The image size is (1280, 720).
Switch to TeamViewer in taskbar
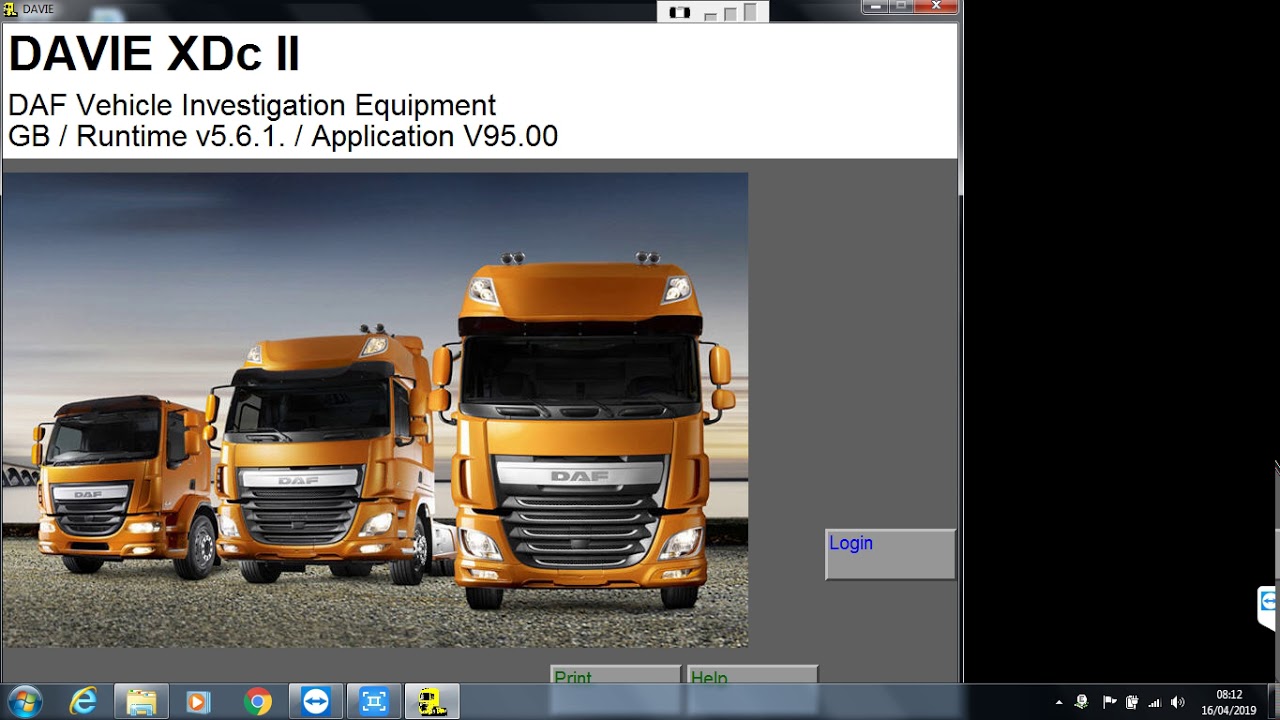point(316,702)
